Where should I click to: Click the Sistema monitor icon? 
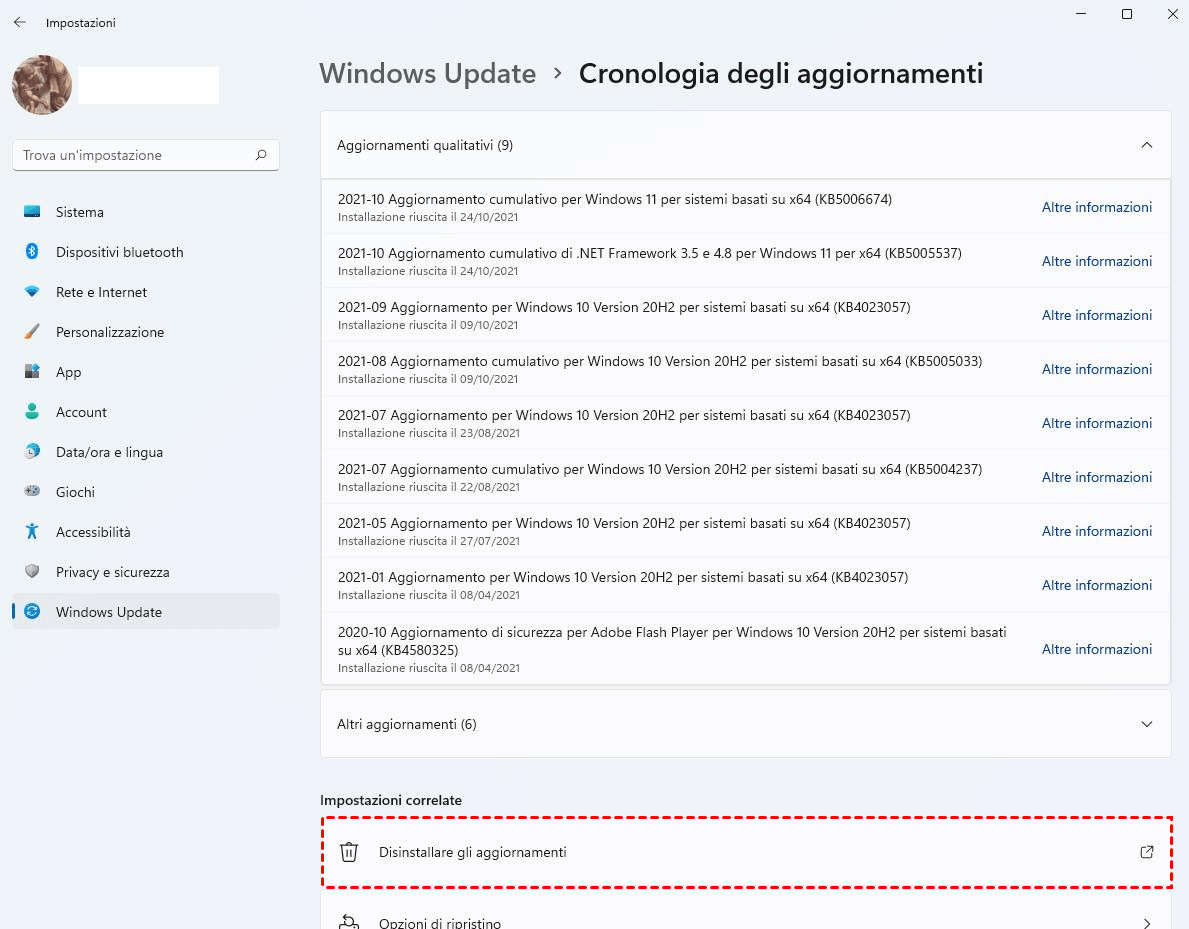pos(33,212)
